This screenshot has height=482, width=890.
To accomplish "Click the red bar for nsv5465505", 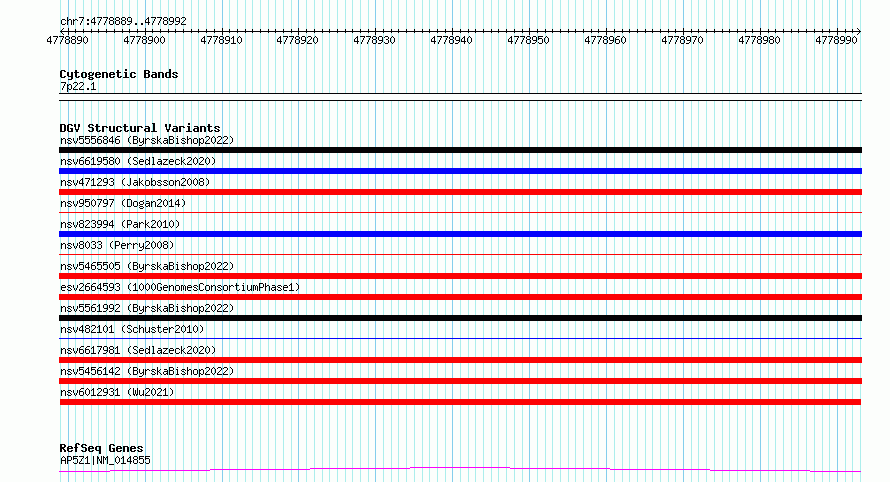I will [x=460, y=276].
